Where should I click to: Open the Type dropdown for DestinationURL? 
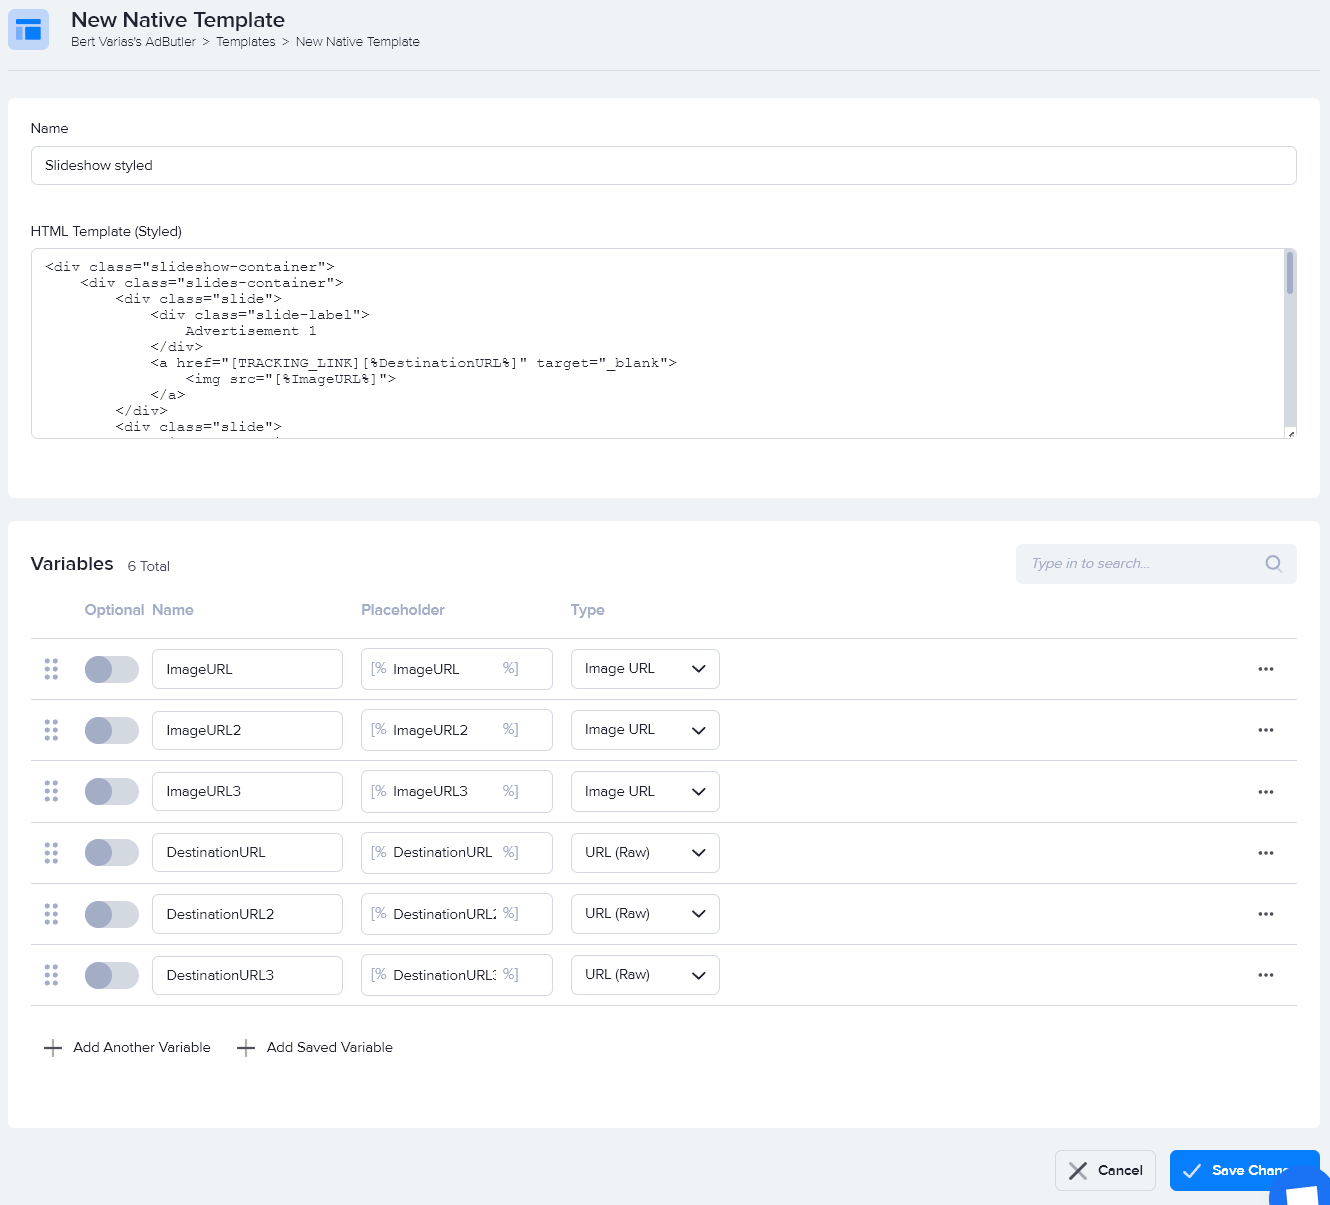pyautogui.click(x=645, y=853)
